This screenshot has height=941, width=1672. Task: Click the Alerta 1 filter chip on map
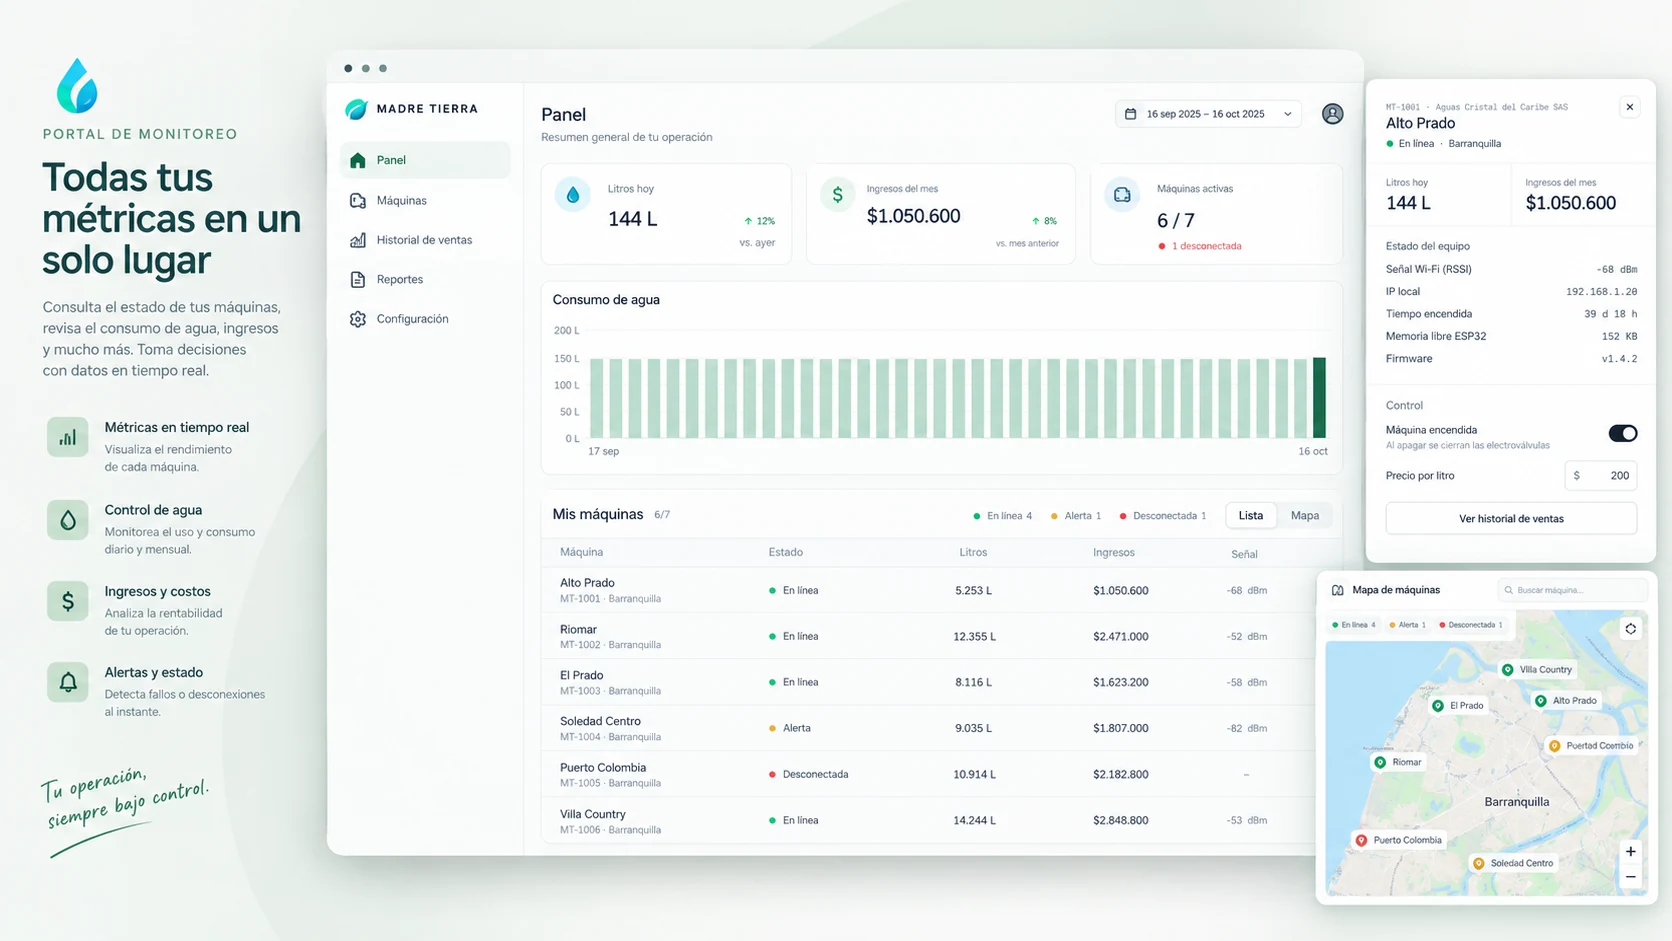coord(1408,625)
